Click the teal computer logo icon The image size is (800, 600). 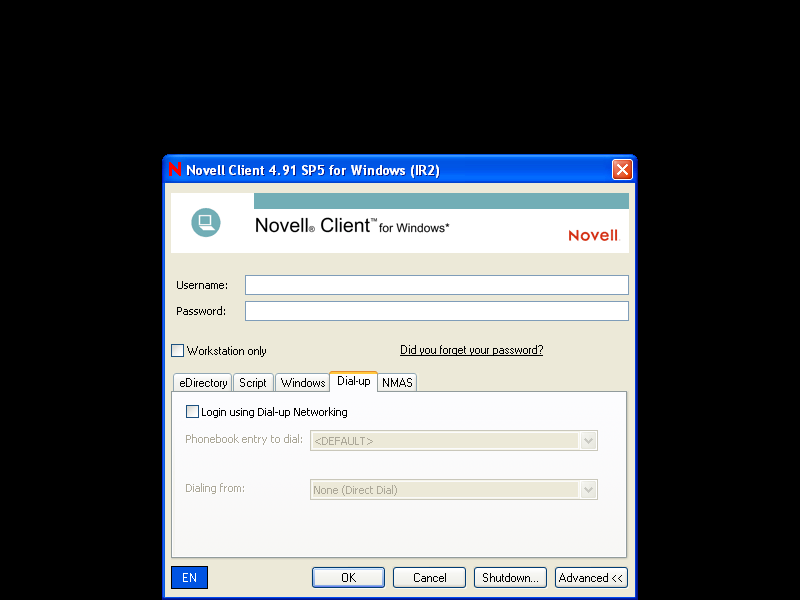click(206, 222)
